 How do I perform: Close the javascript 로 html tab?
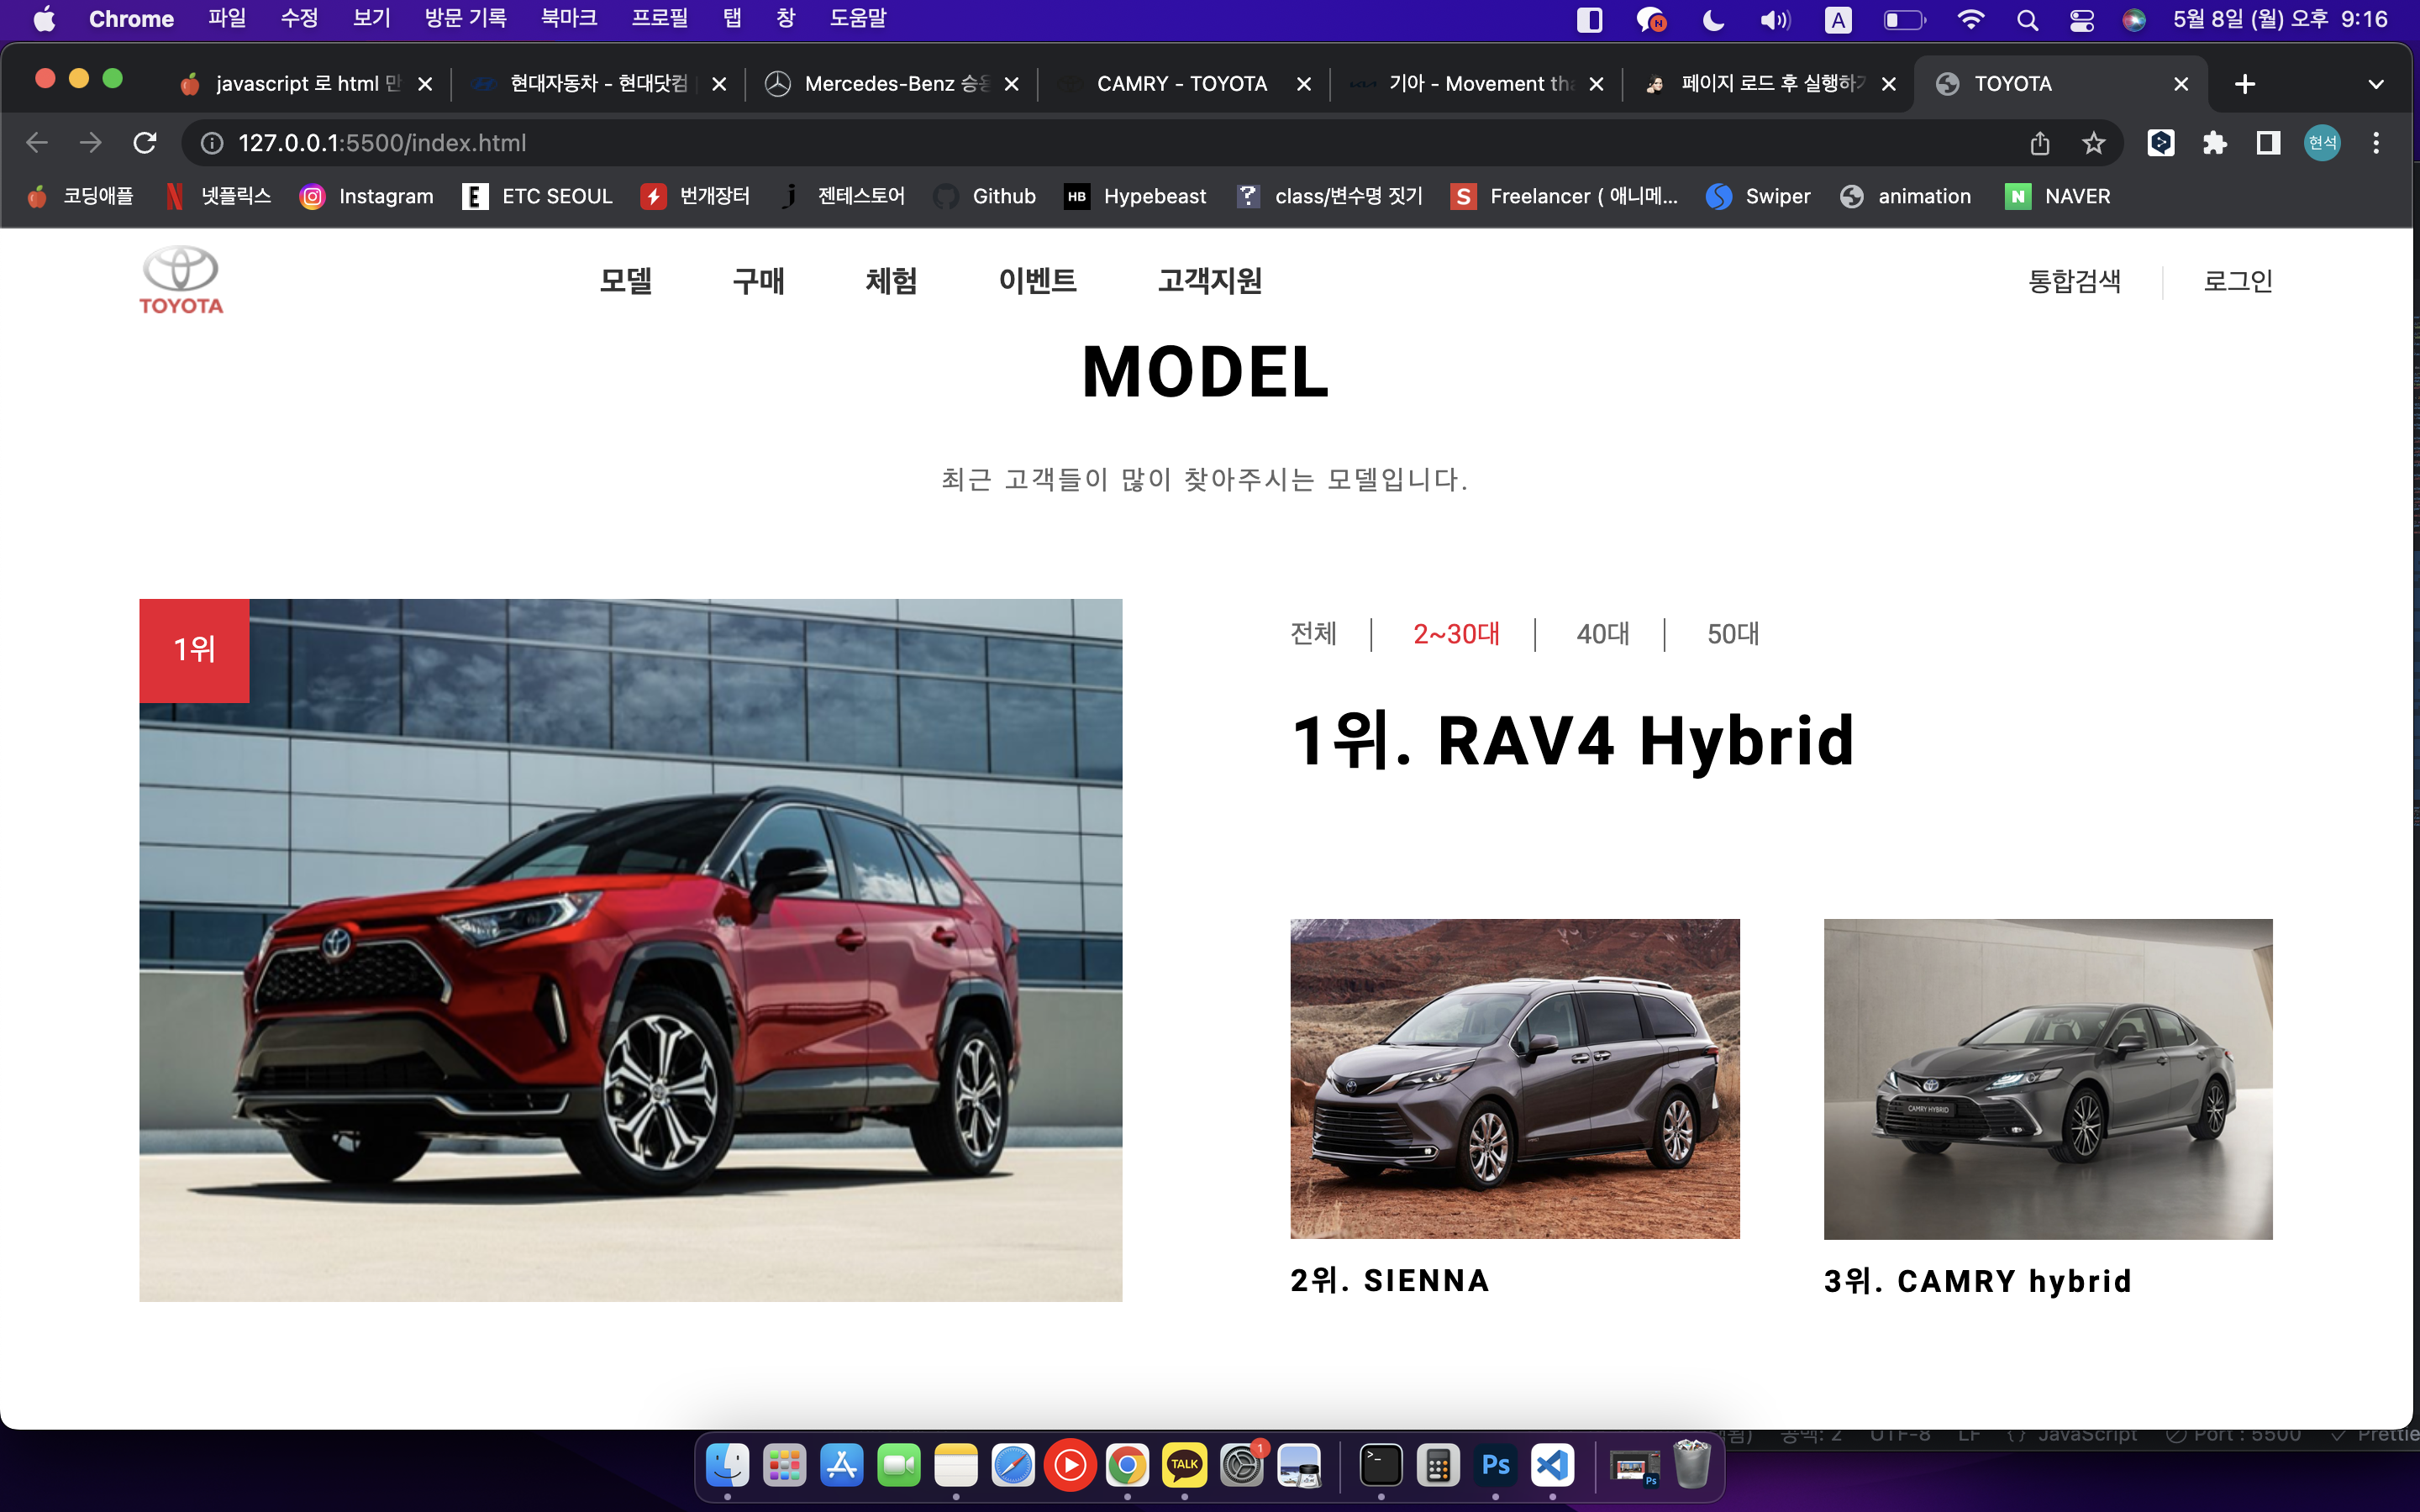tap(425, 84)
